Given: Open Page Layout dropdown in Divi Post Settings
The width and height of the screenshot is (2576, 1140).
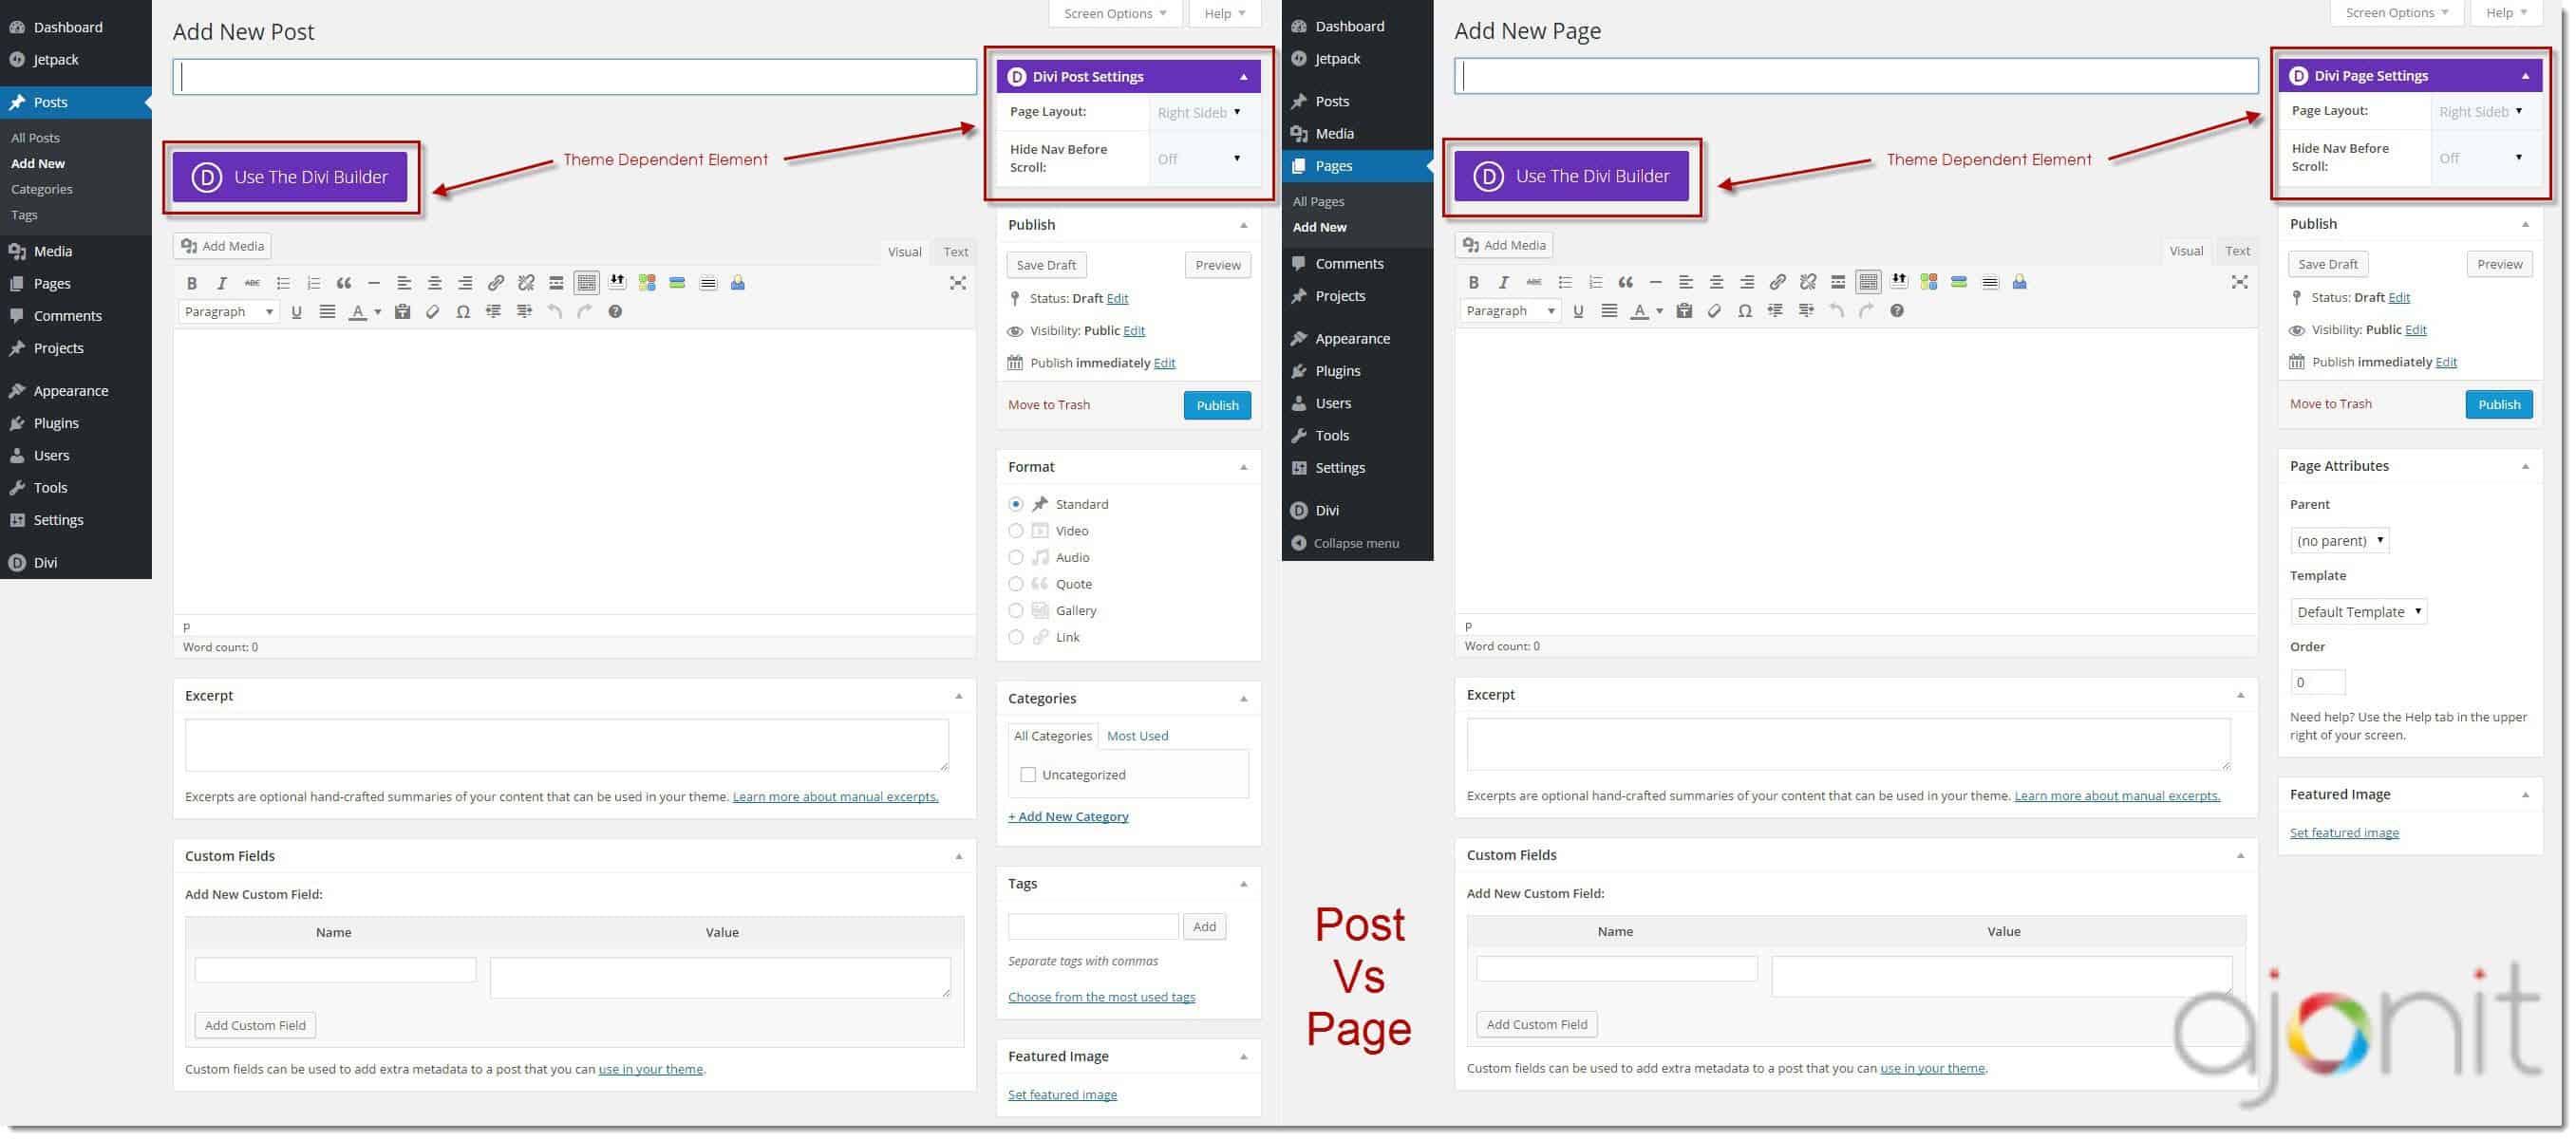Looking at the screenshot, I should point(1199,112).
